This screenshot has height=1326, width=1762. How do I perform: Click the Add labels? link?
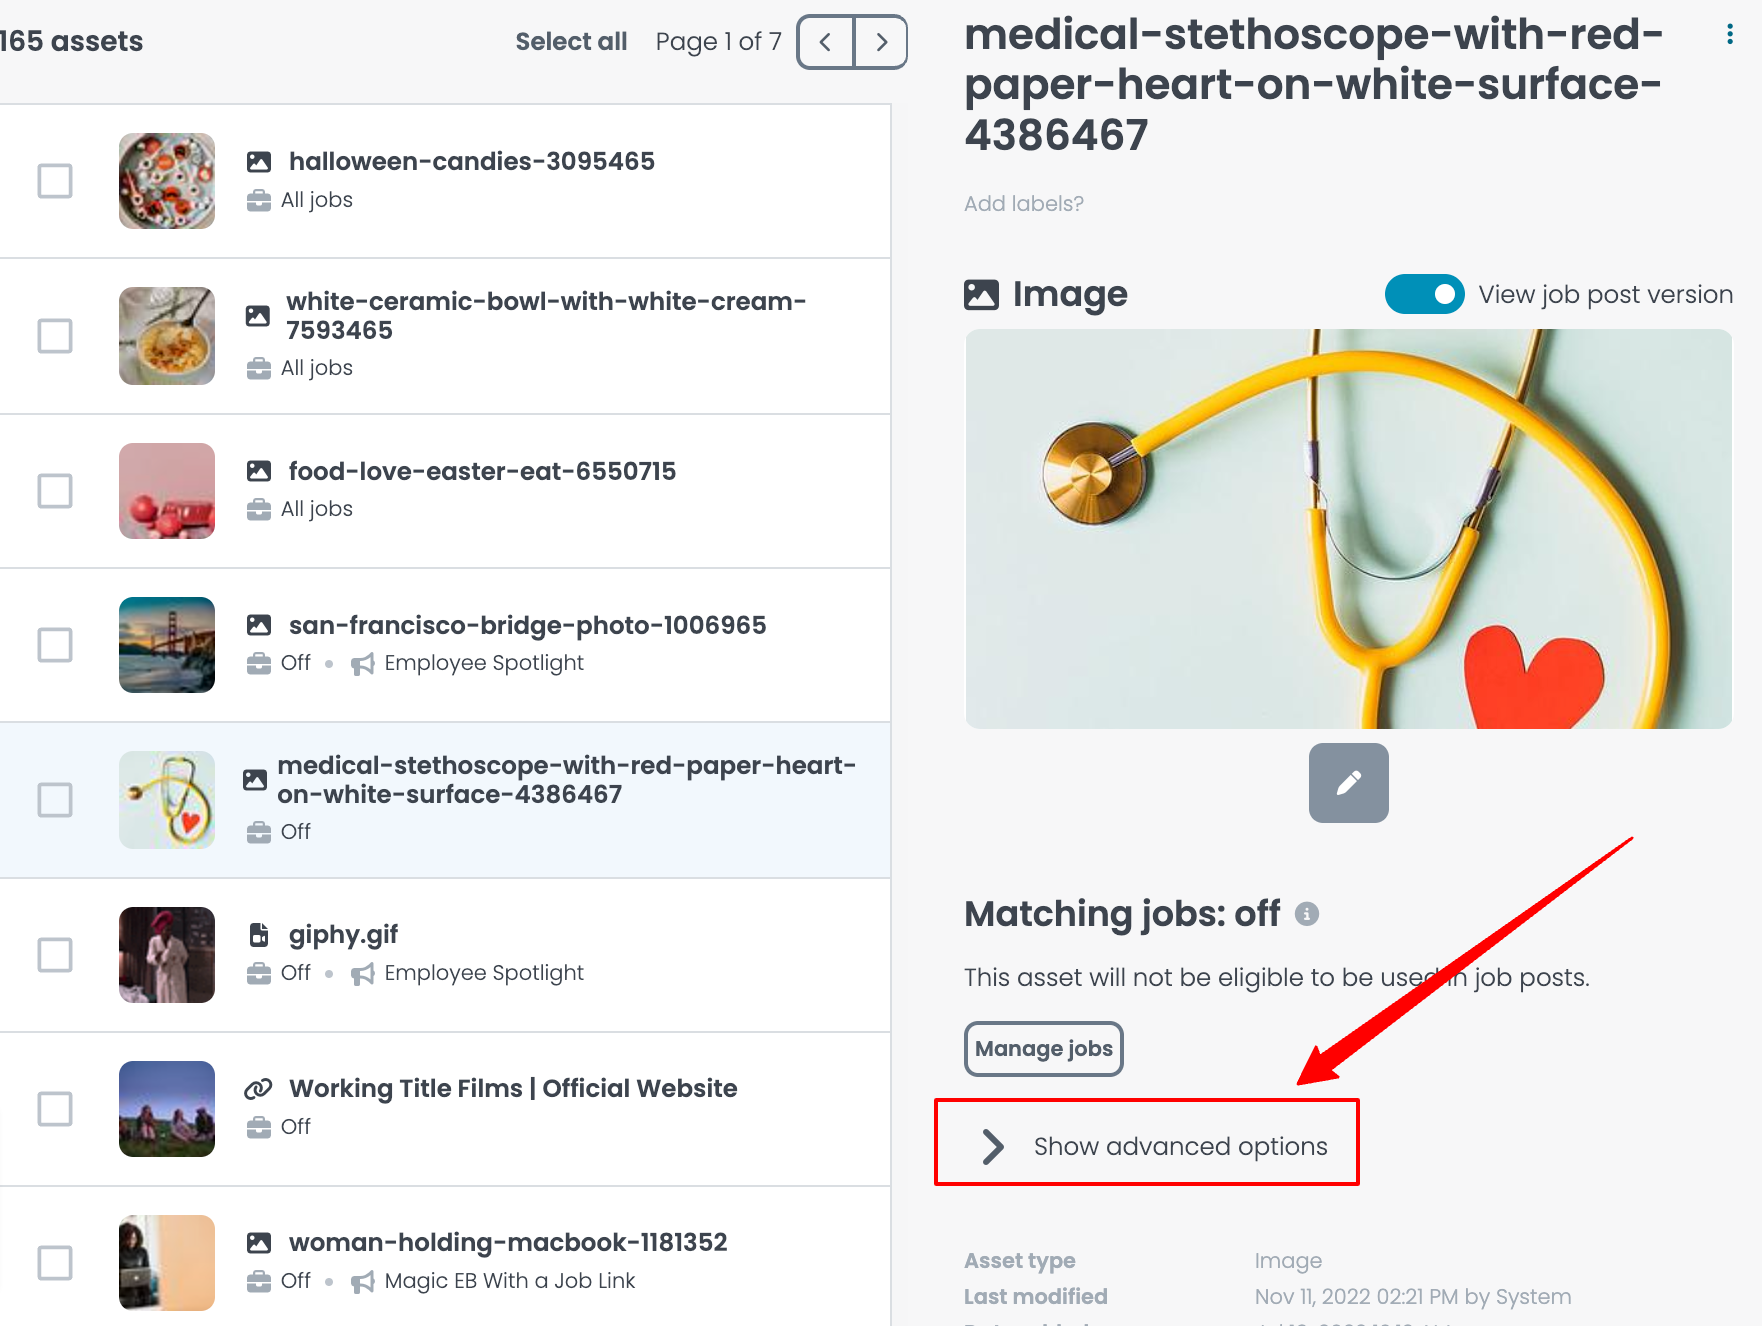click(1023, 203)
